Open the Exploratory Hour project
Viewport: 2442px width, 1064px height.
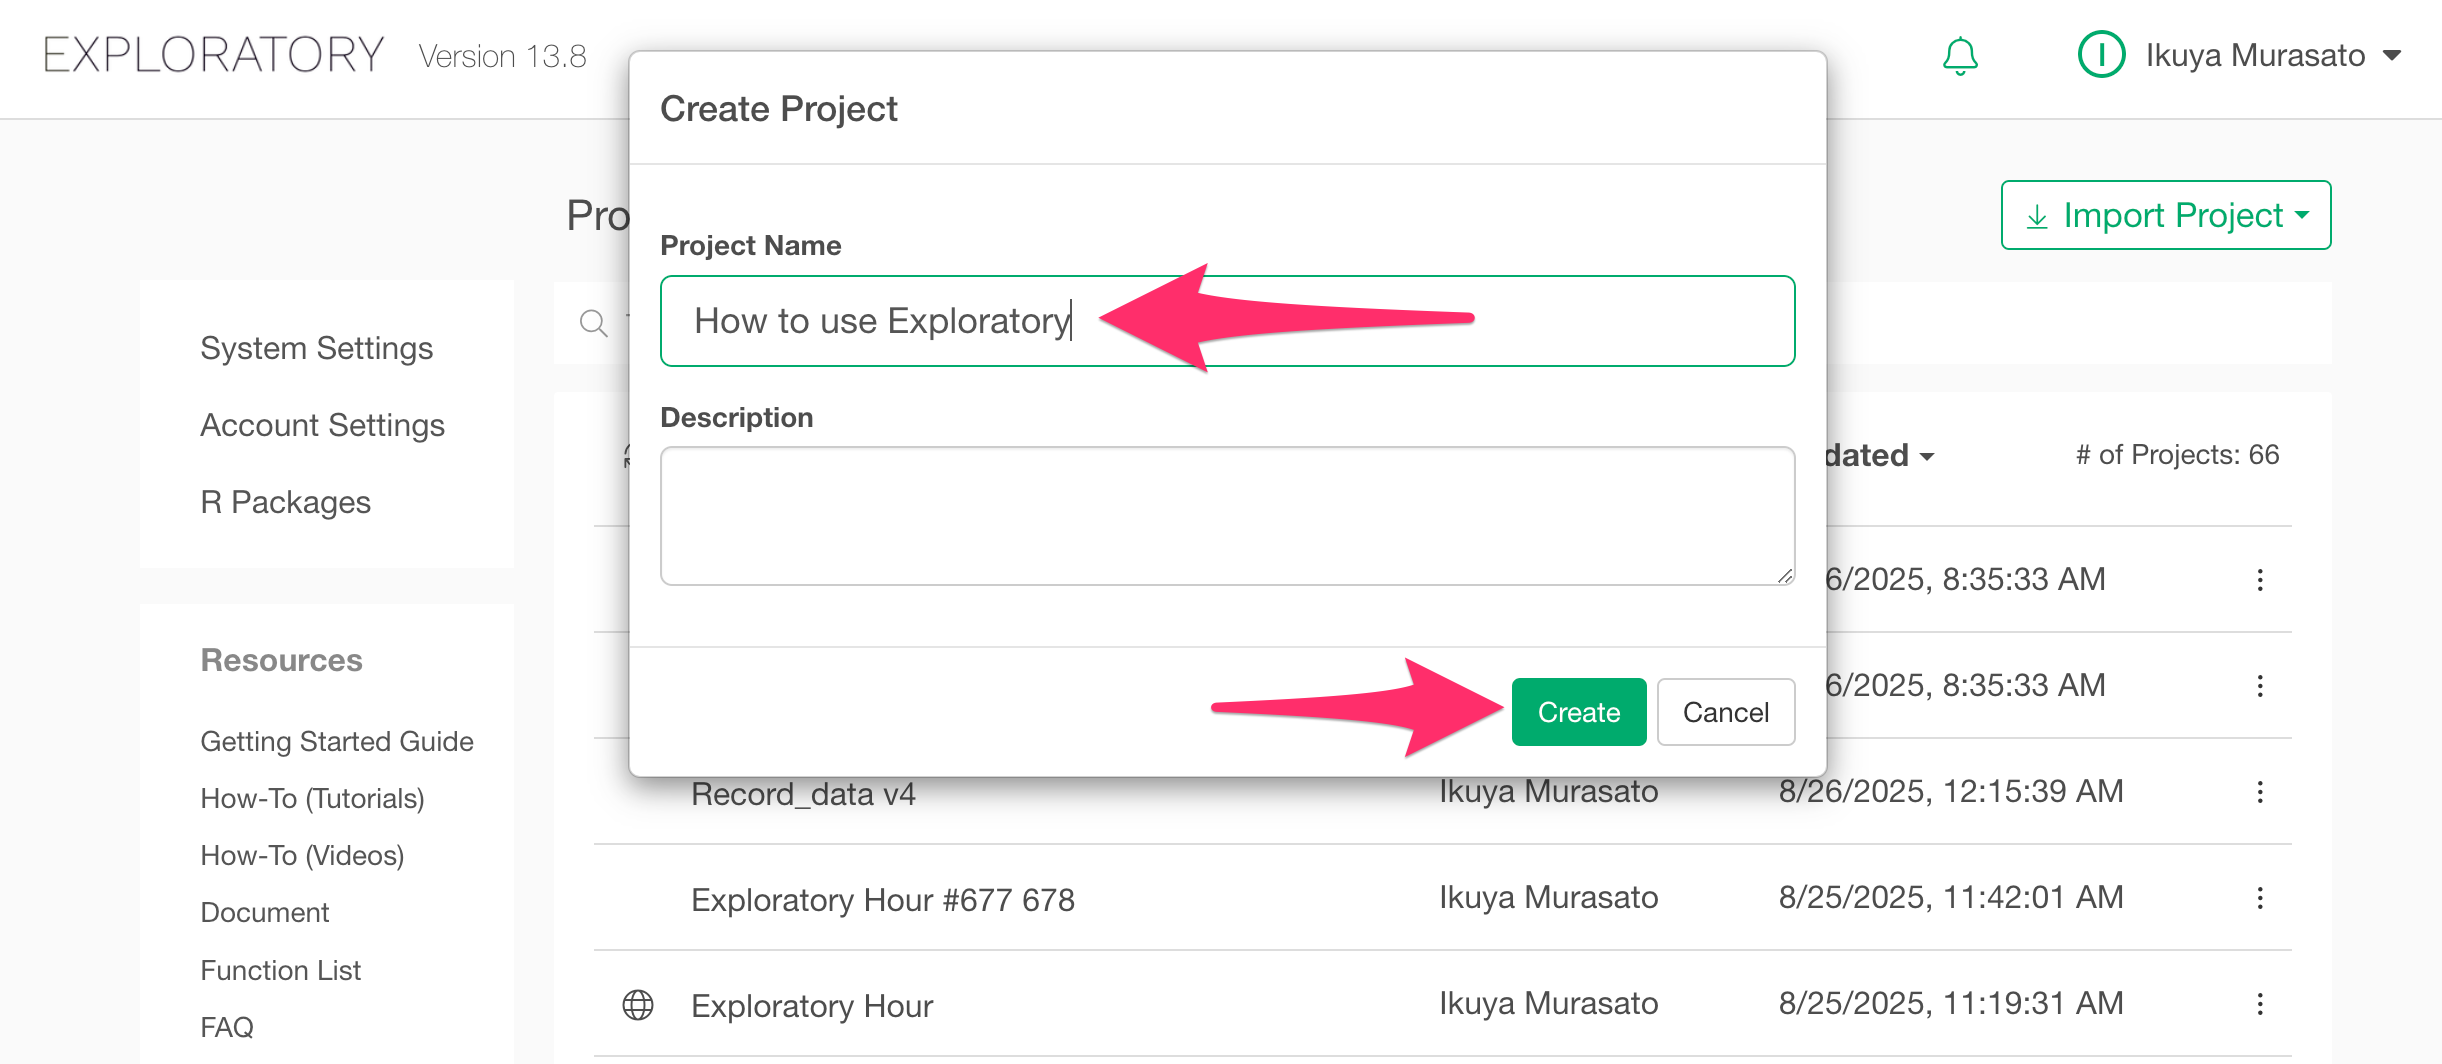[812, 1006]
